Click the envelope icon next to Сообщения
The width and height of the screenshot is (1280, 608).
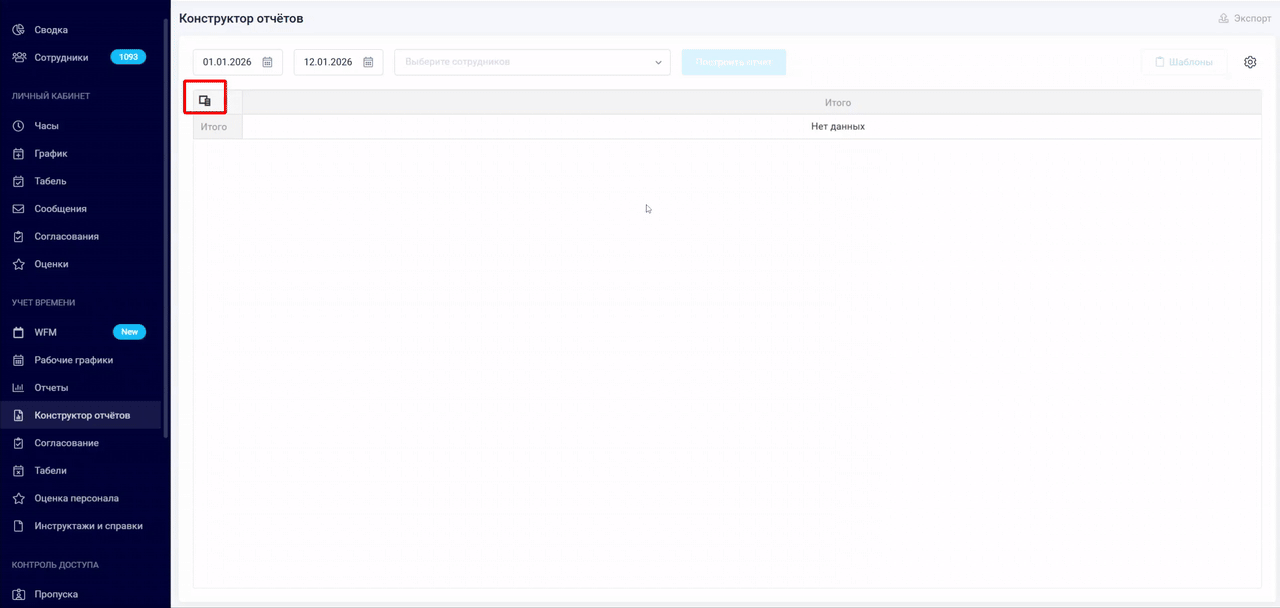pos(18,209)
